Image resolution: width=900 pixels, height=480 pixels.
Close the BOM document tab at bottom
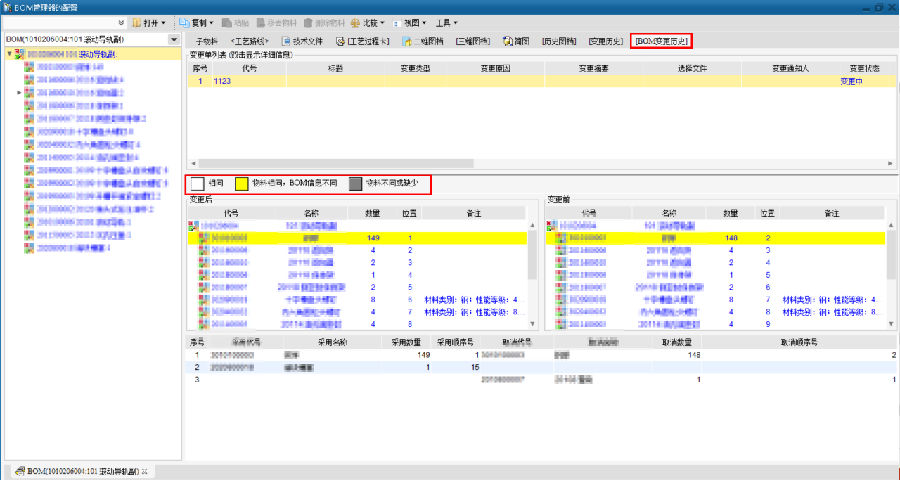click(144, 471)
